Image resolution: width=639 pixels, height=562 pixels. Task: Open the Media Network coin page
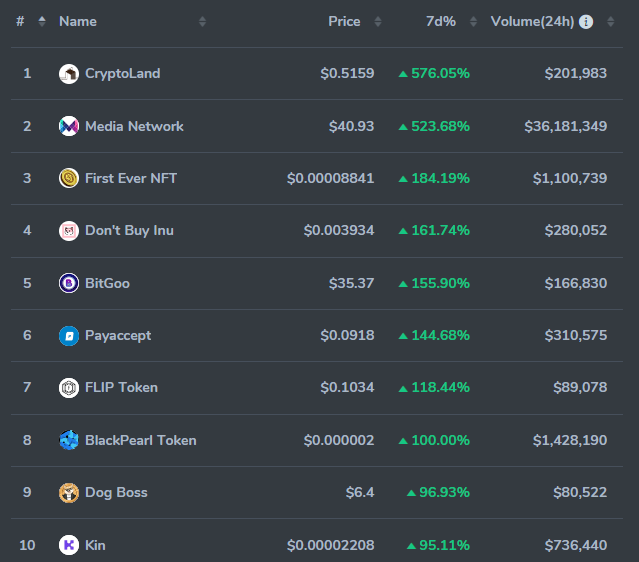(134, 126)
